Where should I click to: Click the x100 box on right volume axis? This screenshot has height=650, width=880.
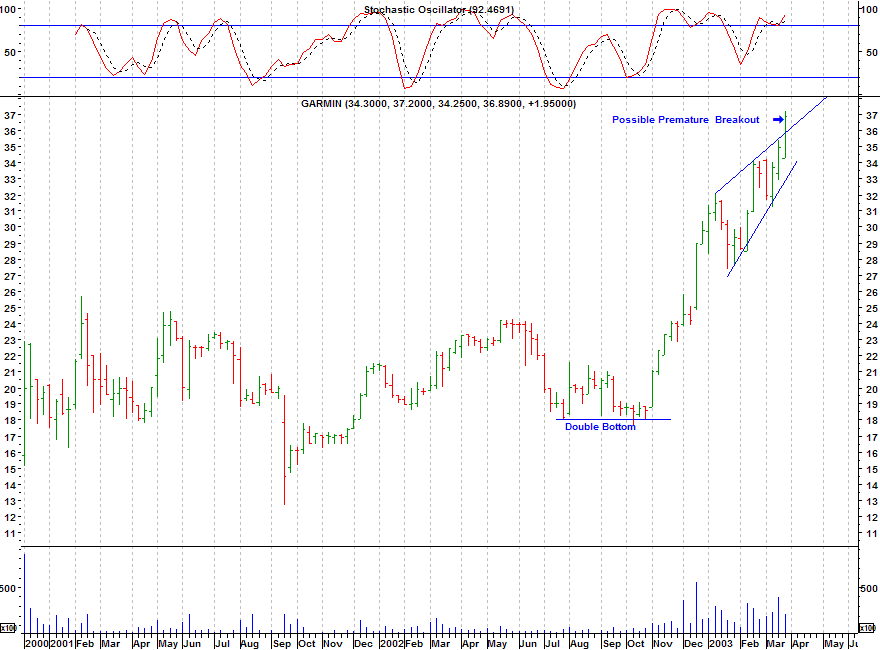pos(869,628)
